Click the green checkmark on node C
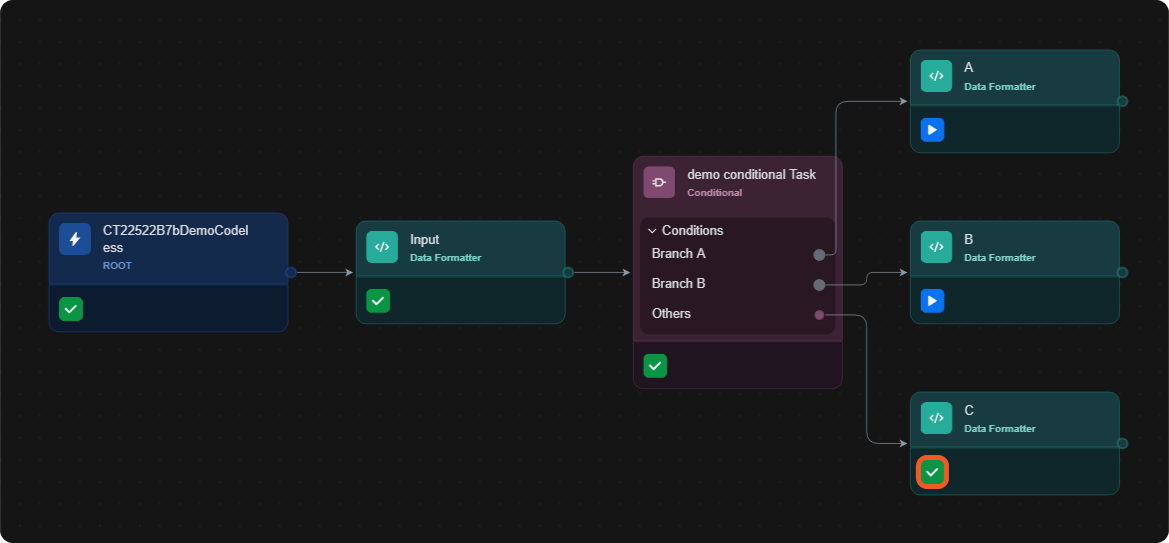Image resolution: width=1169 pixels, height=543 pixels. point(933,472)
